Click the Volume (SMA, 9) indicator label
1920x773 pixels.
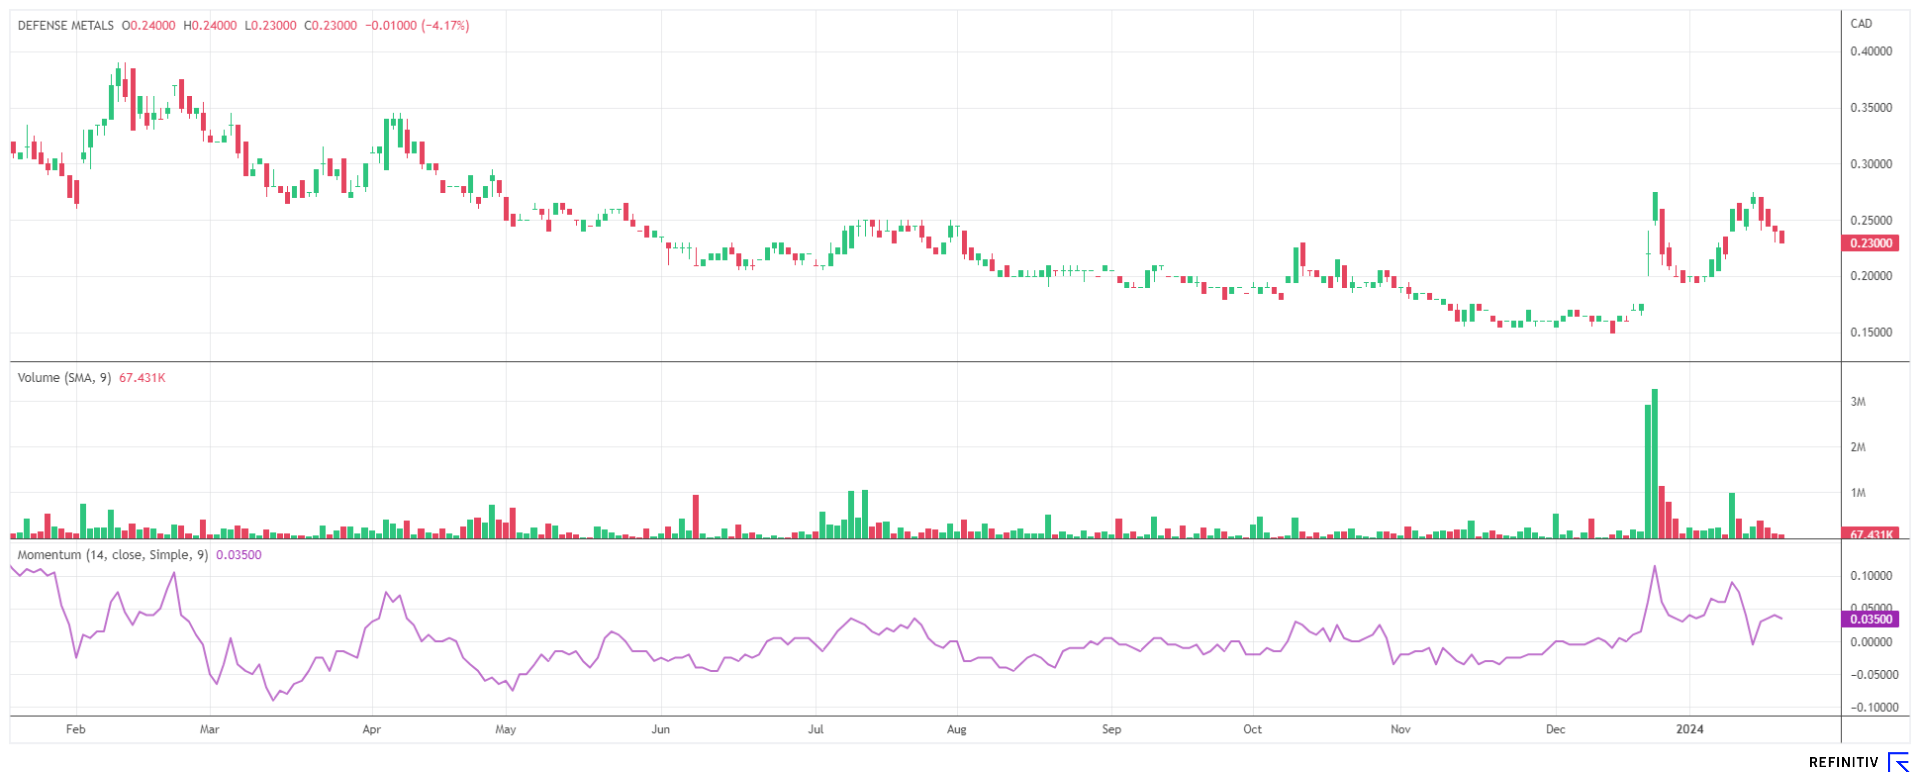pos(64,378)
